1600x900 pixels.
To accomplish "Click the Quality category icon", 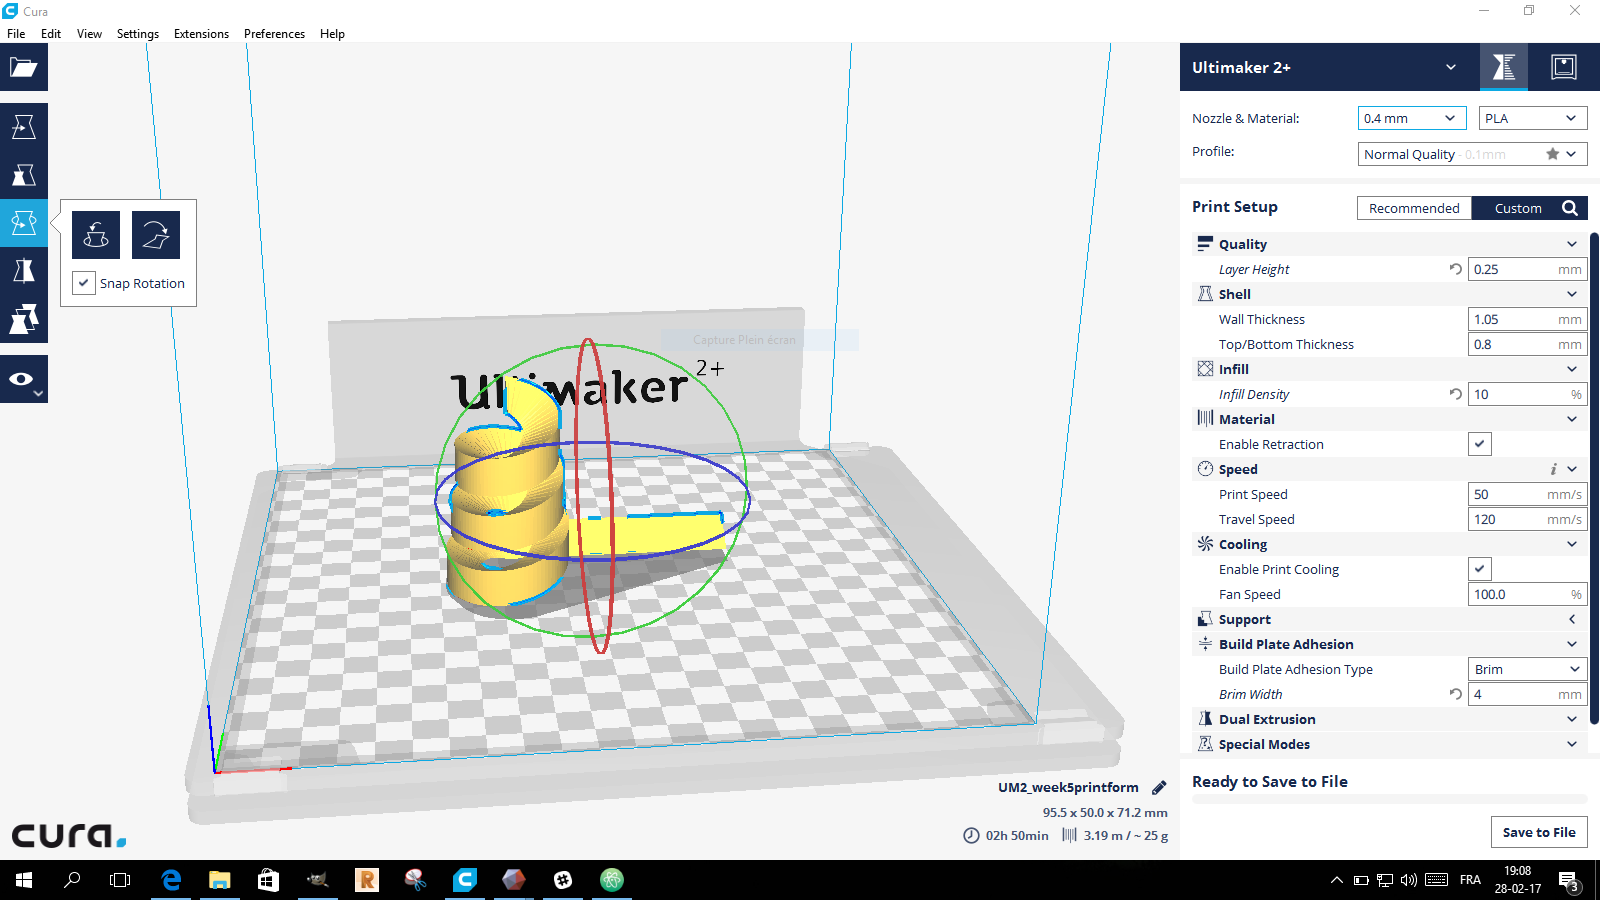I will (x=1205, y=244).
